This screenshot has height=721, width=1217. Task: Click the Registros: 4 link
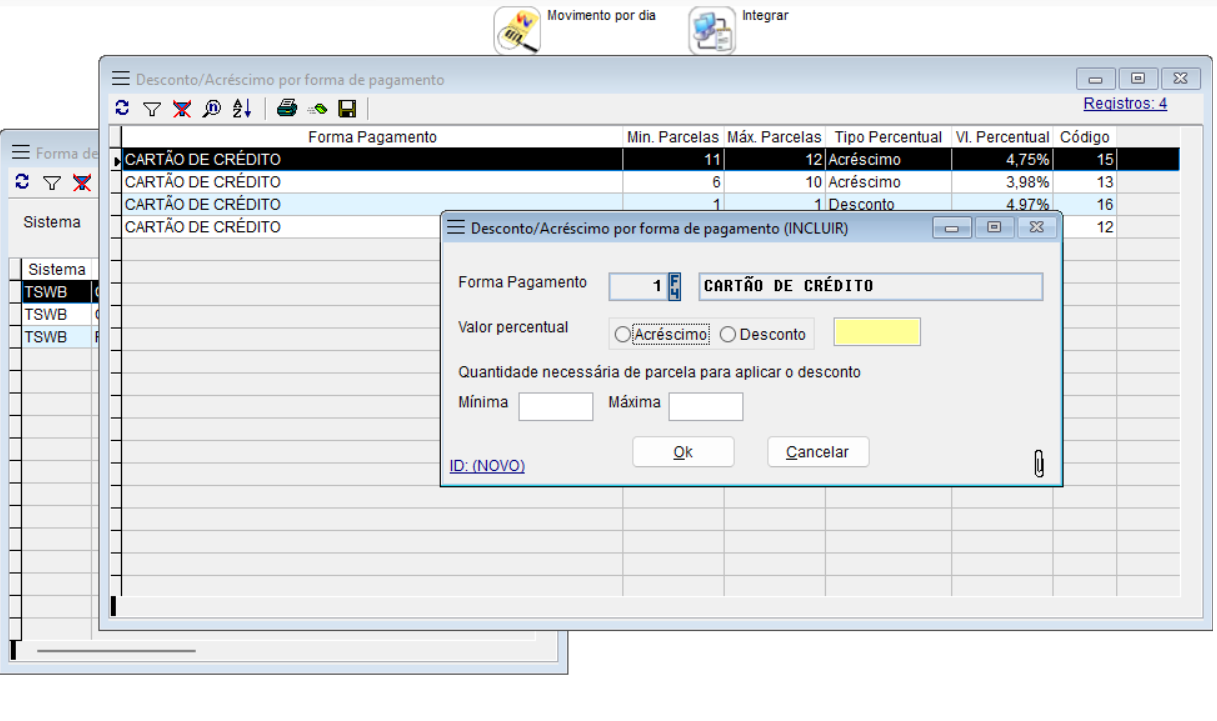[1125, 104]
